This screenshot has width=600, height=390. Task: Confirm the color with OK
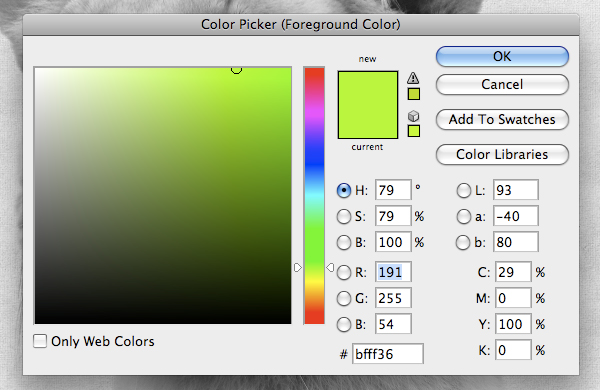[x=502, y=57]
